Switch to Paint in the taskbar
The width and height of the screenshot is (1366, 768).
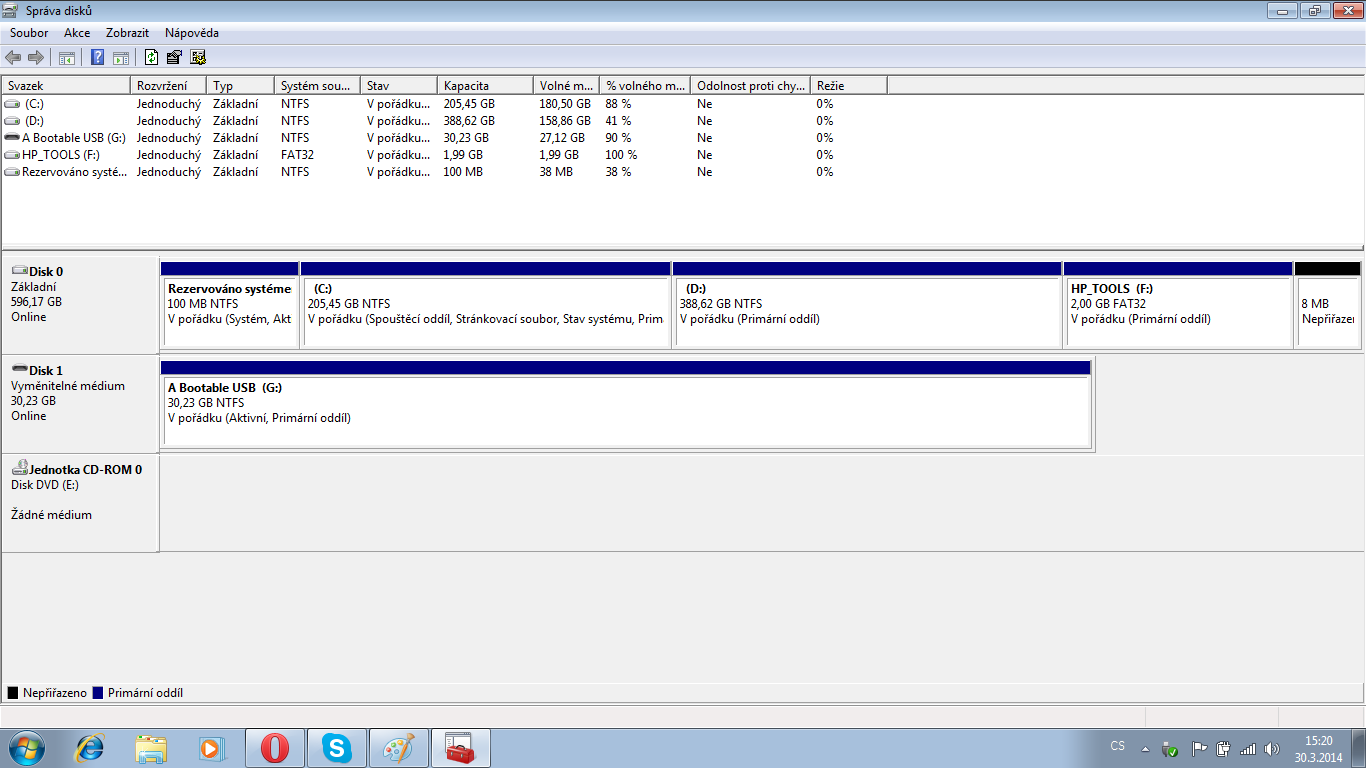(399, 748)
